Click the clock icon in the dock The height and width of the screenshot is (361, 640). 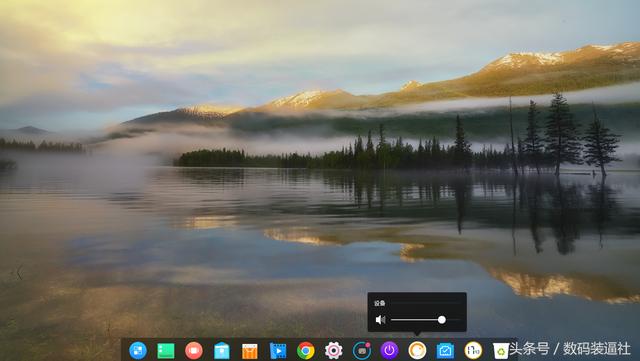(473, 350)
